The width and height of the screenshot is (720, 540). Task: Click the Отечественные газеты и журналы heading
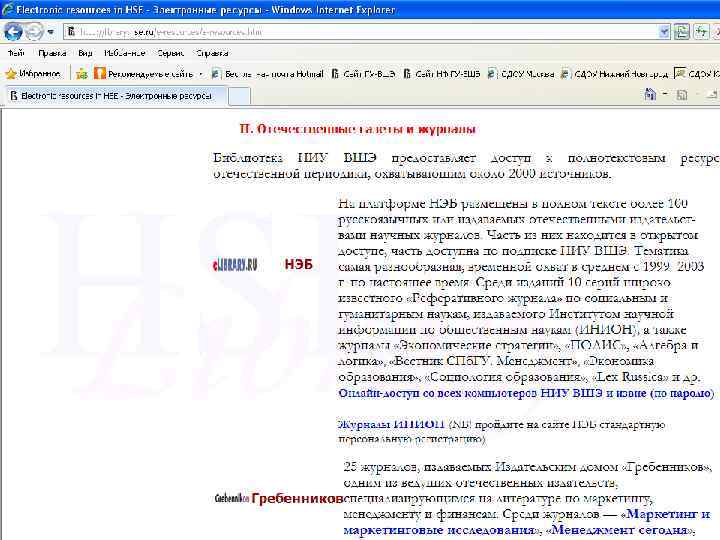tap(357, 129)
